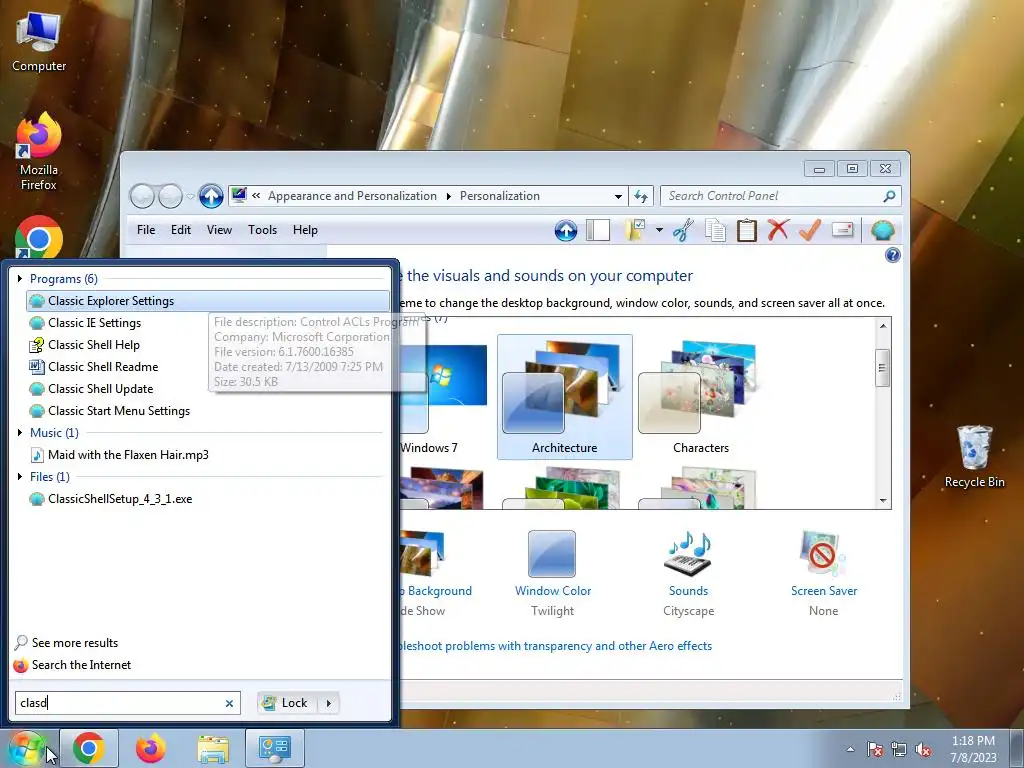Open Computer desktop icon
Screen dimensions: 1024x768
pos(39,42)
